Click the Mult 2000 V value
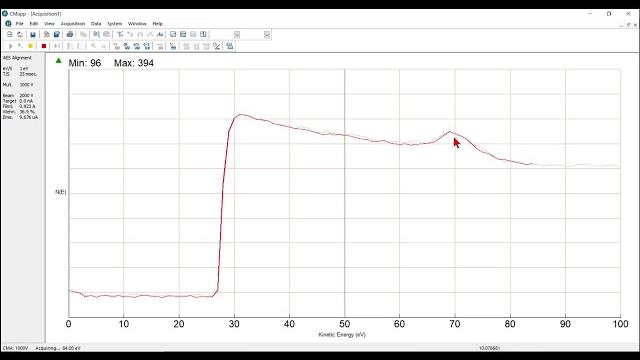The height and width of the screenshot is (360, 640). 27,85
